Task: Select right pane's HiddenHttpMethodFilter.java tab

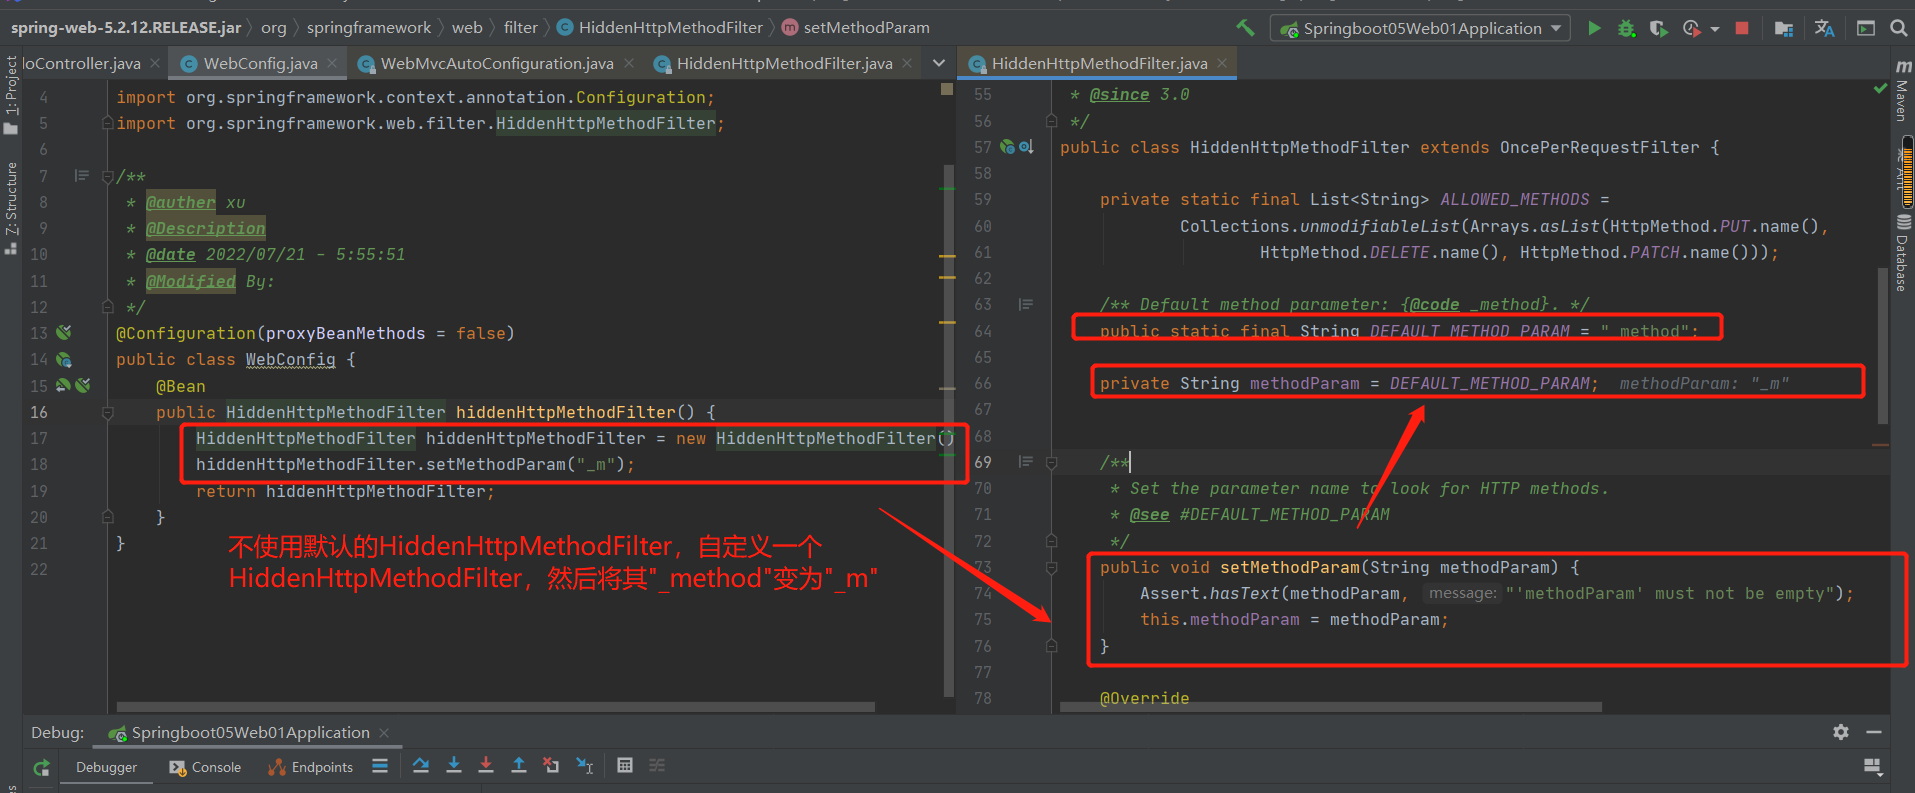Action: pyautogui.click(x=1099, y=63)
